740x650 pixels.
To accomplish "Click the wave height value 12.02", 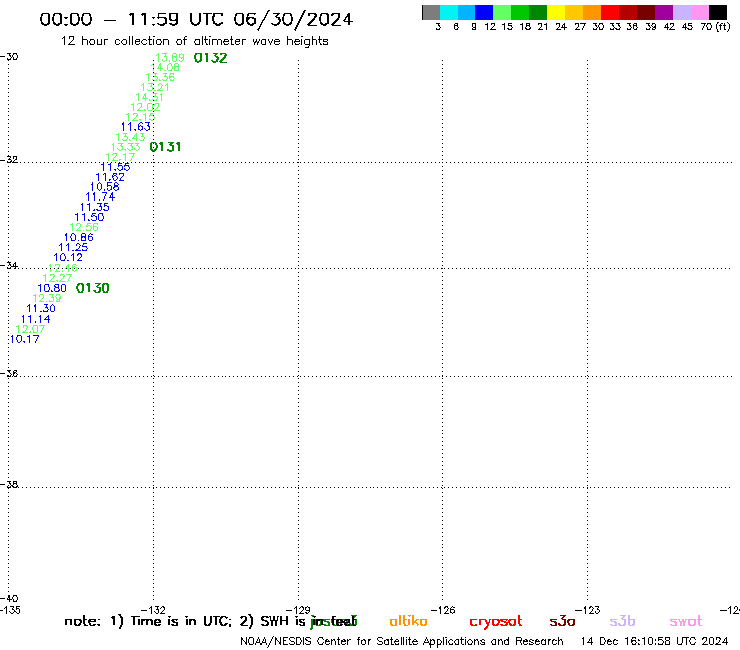I will click(145, 107).
